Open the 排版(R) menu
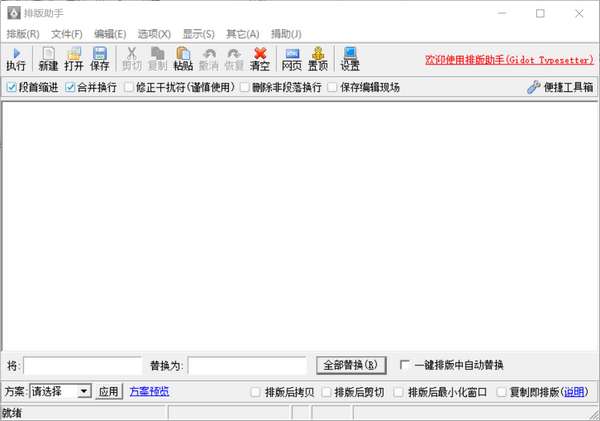Image resolution: width=600 pixels, height=421 pixels. pyautogui.click(x=23, y=34)
